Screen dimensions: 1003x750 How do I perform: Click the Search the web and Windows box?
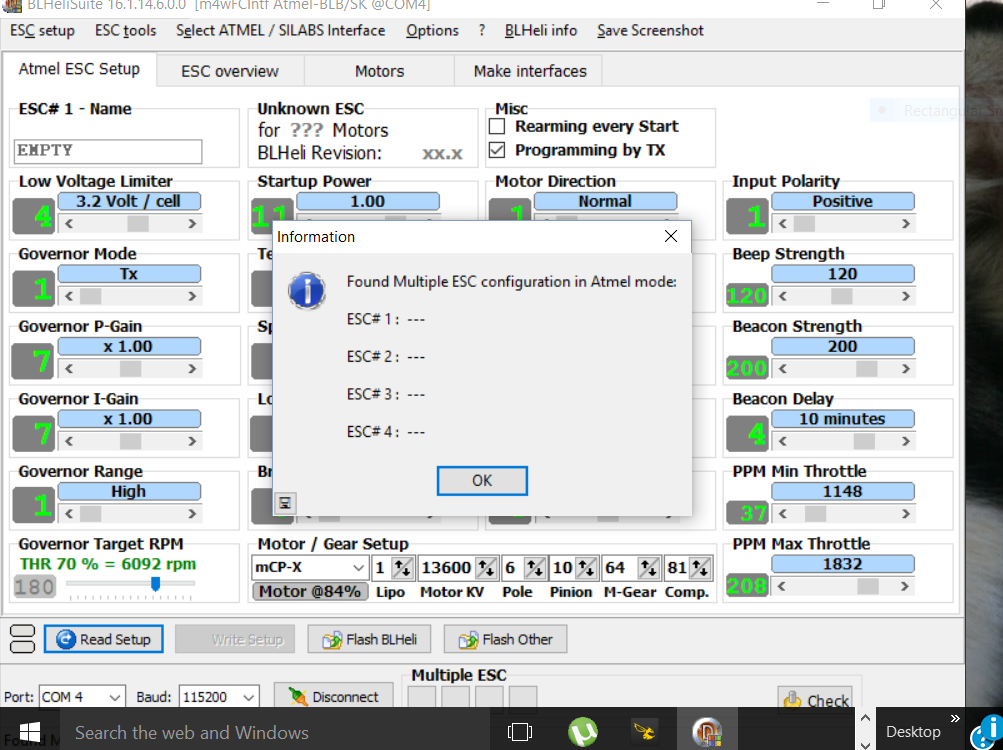coord(275,731)
